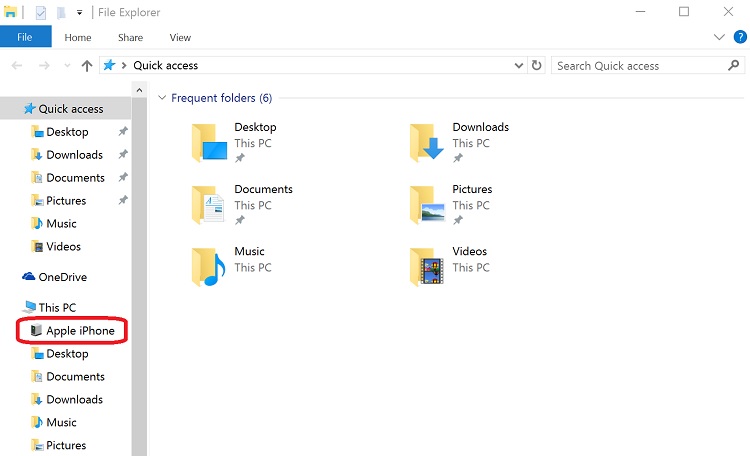Expand the ribbon with the chevron
This screenshot has height=456, width=750.
pyautogui.click(x=719, y=37)
